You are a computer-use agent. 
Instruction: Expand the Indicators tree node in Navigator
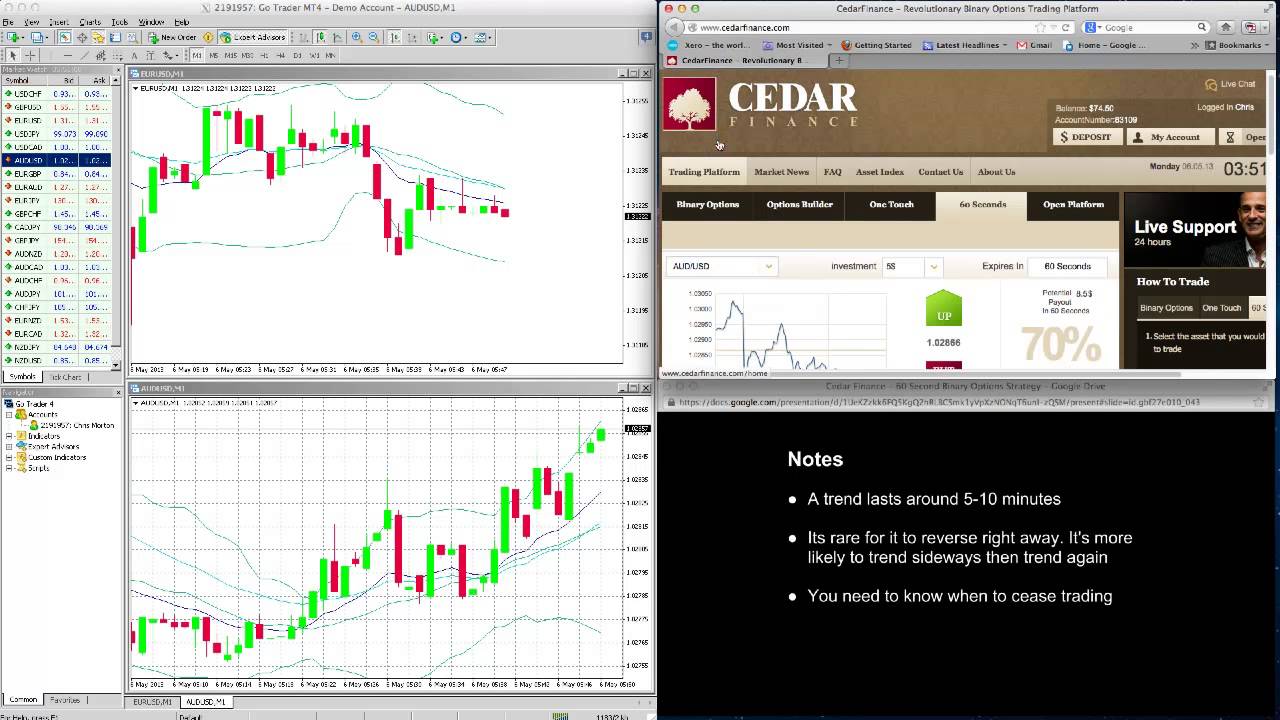[x=9, y=437]
